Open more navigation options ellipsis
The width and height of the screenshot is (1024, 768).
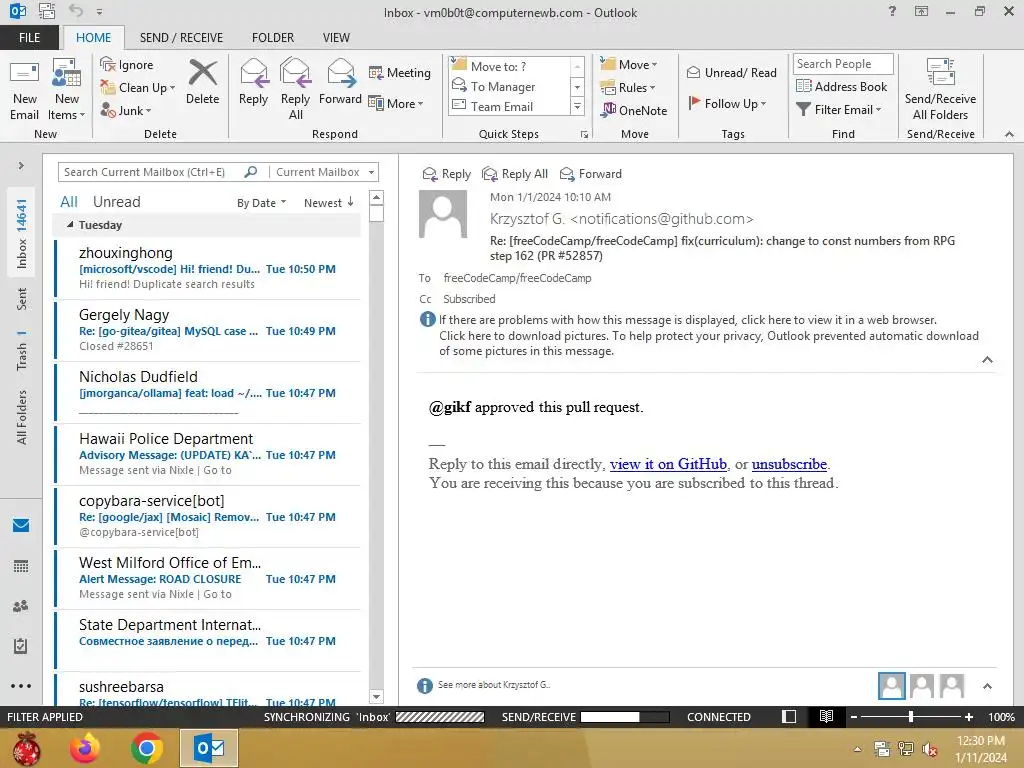point(21,686)
